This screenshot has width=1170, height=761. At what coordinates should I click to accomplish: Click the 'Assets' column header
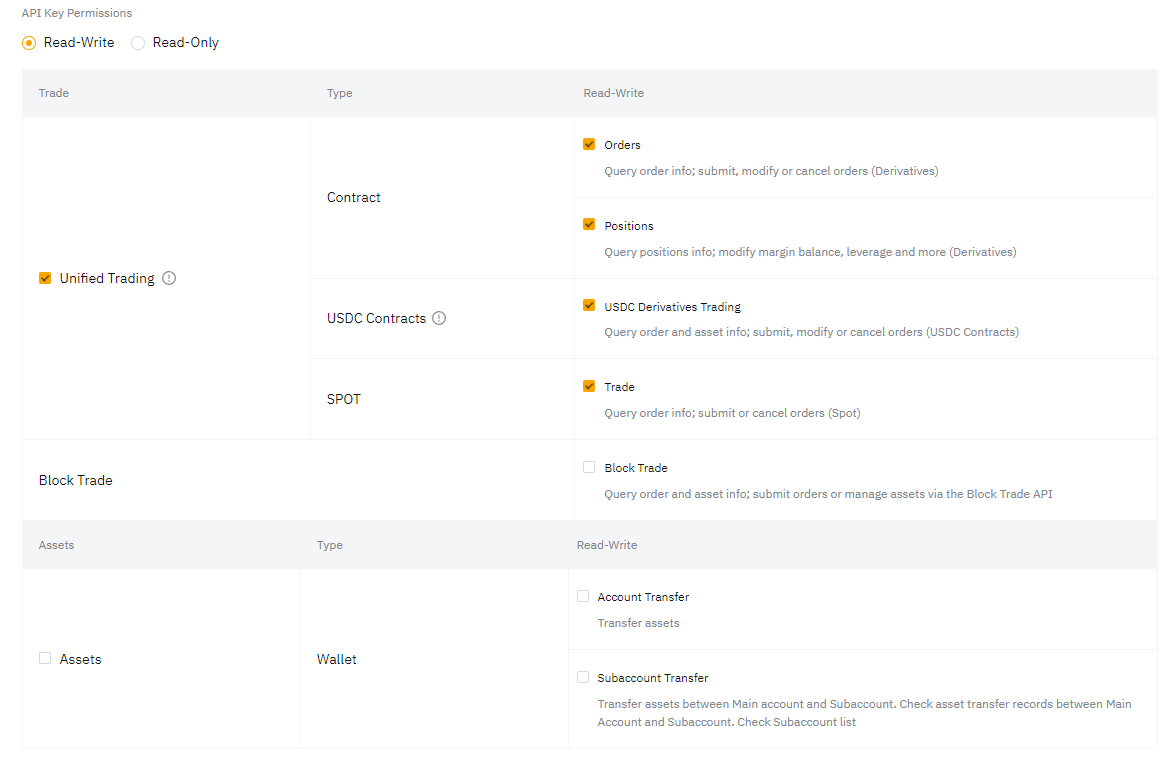pos(57,545)
